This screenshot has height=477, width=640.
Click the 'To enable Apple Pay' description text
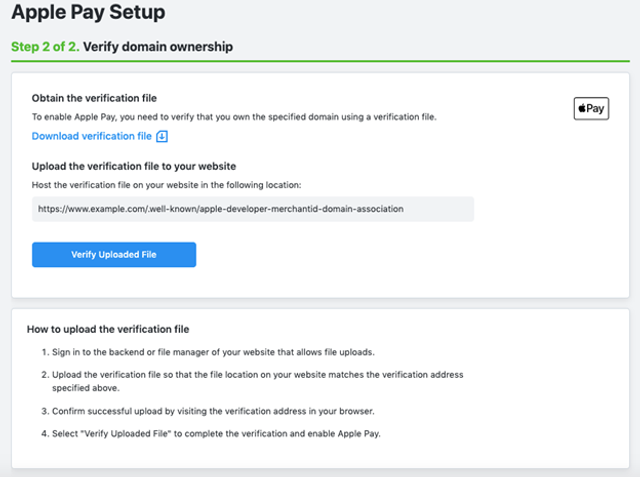tap(234, 117)
